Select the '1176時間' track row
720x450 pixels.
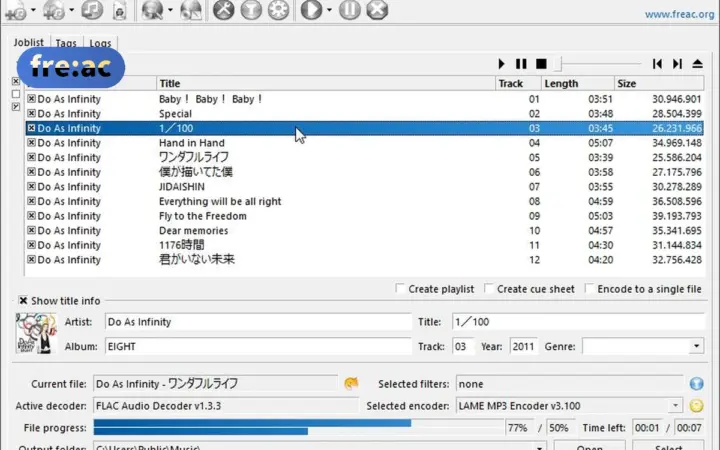click(x=365, y=245)
